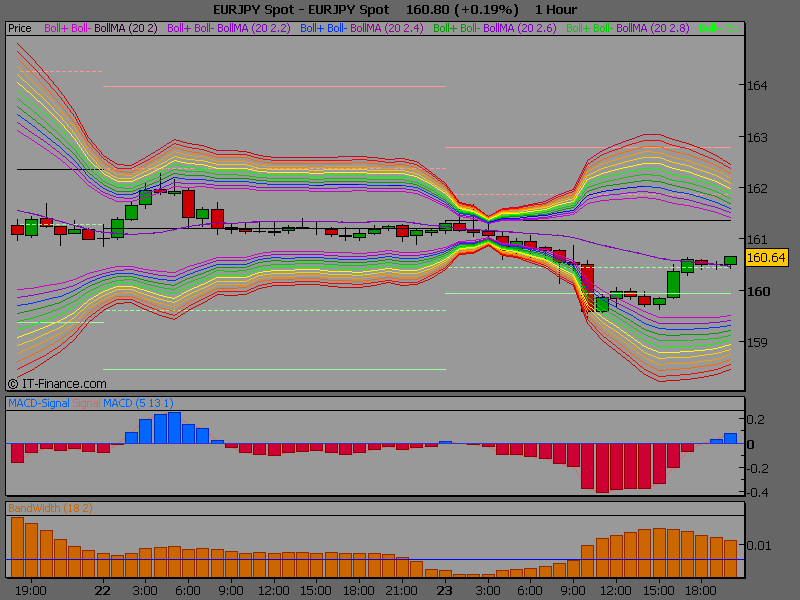Click the EURJPY Spot chart title
This screenshot has width=800, height=600.
[x=301, y=10]
